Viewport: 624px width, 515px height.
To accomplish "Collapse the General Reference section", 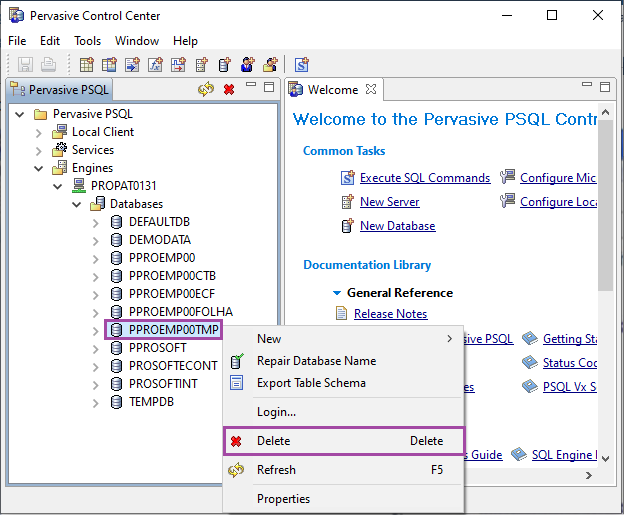I will [337, 293].
